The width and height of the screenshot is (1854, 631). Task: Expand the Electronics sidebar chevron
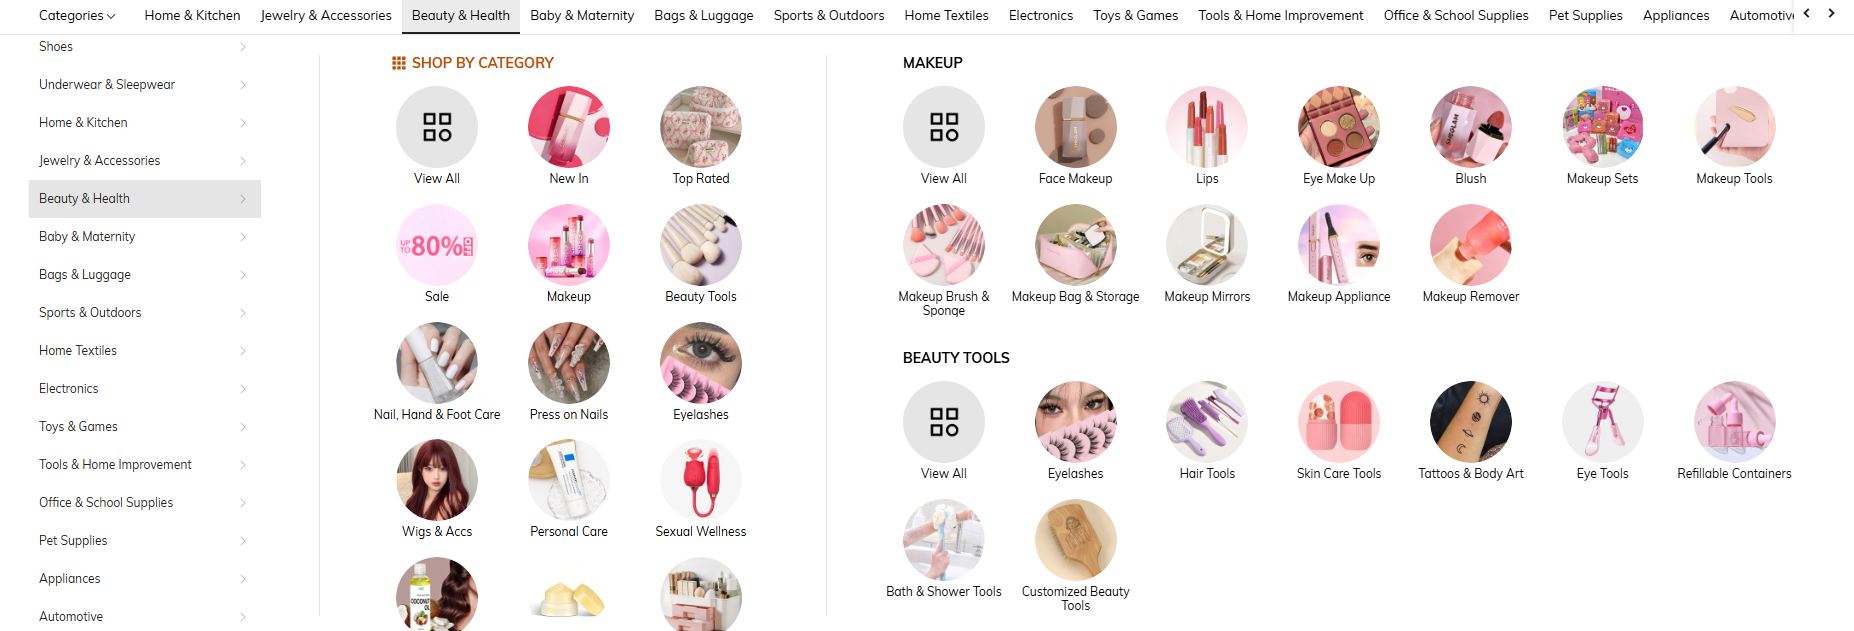pos(242,389)
